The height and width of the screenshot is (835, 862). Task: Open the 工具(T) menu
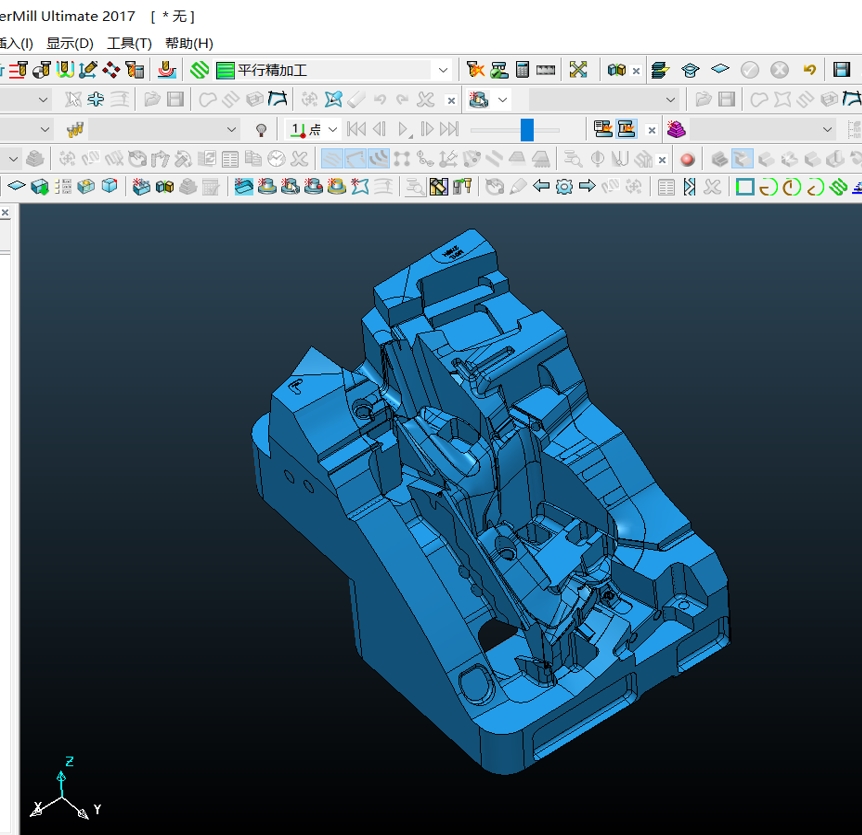129,43
